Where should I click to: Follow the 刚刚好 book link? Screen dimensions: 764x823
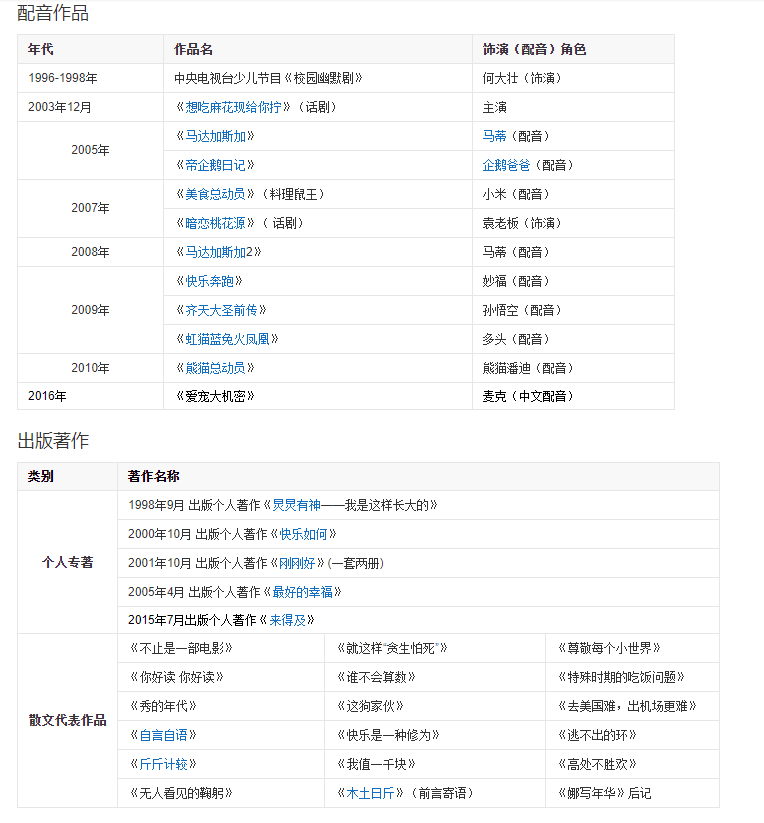coord(298,563)
